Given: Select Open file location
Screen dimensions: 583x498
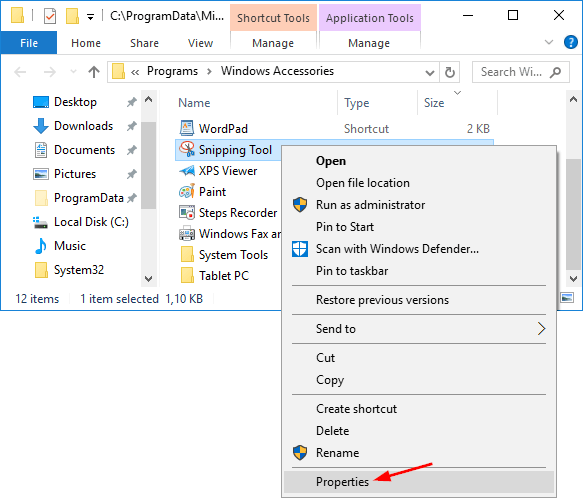Looking at the screenshot, I should coord(419,183).
